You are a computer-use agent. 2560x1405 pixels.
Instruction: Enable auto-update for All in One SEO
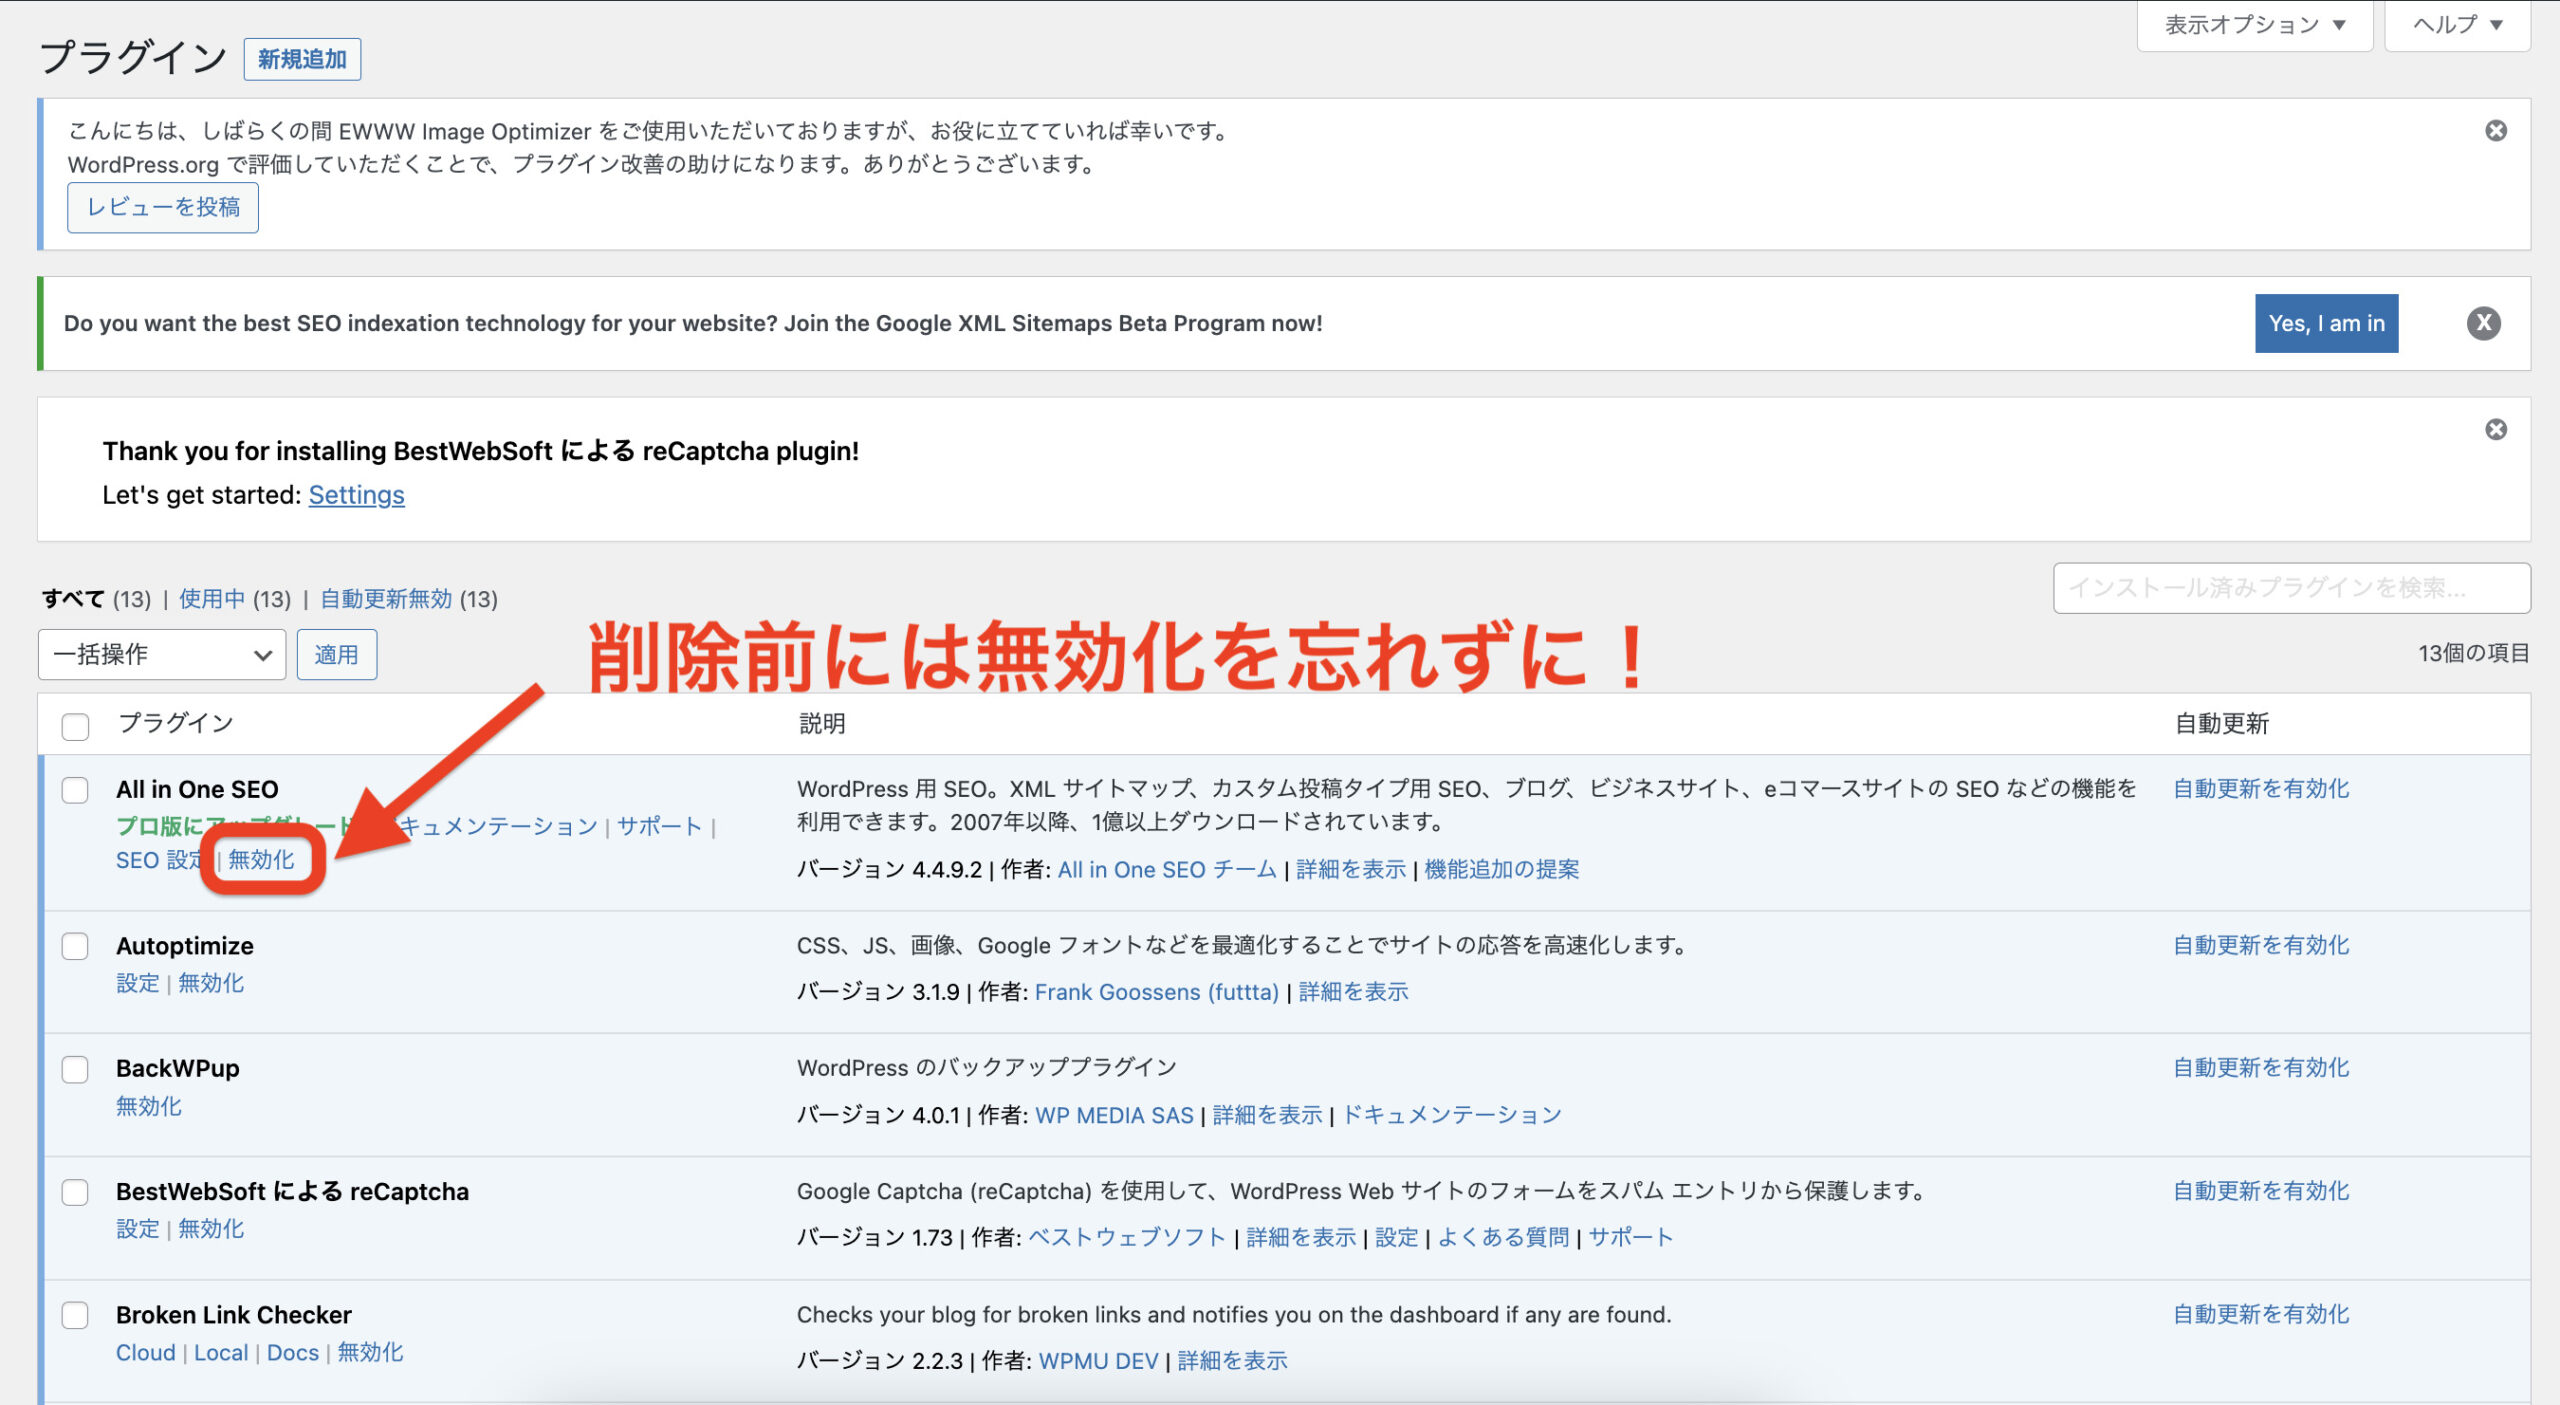[2261, 789]
